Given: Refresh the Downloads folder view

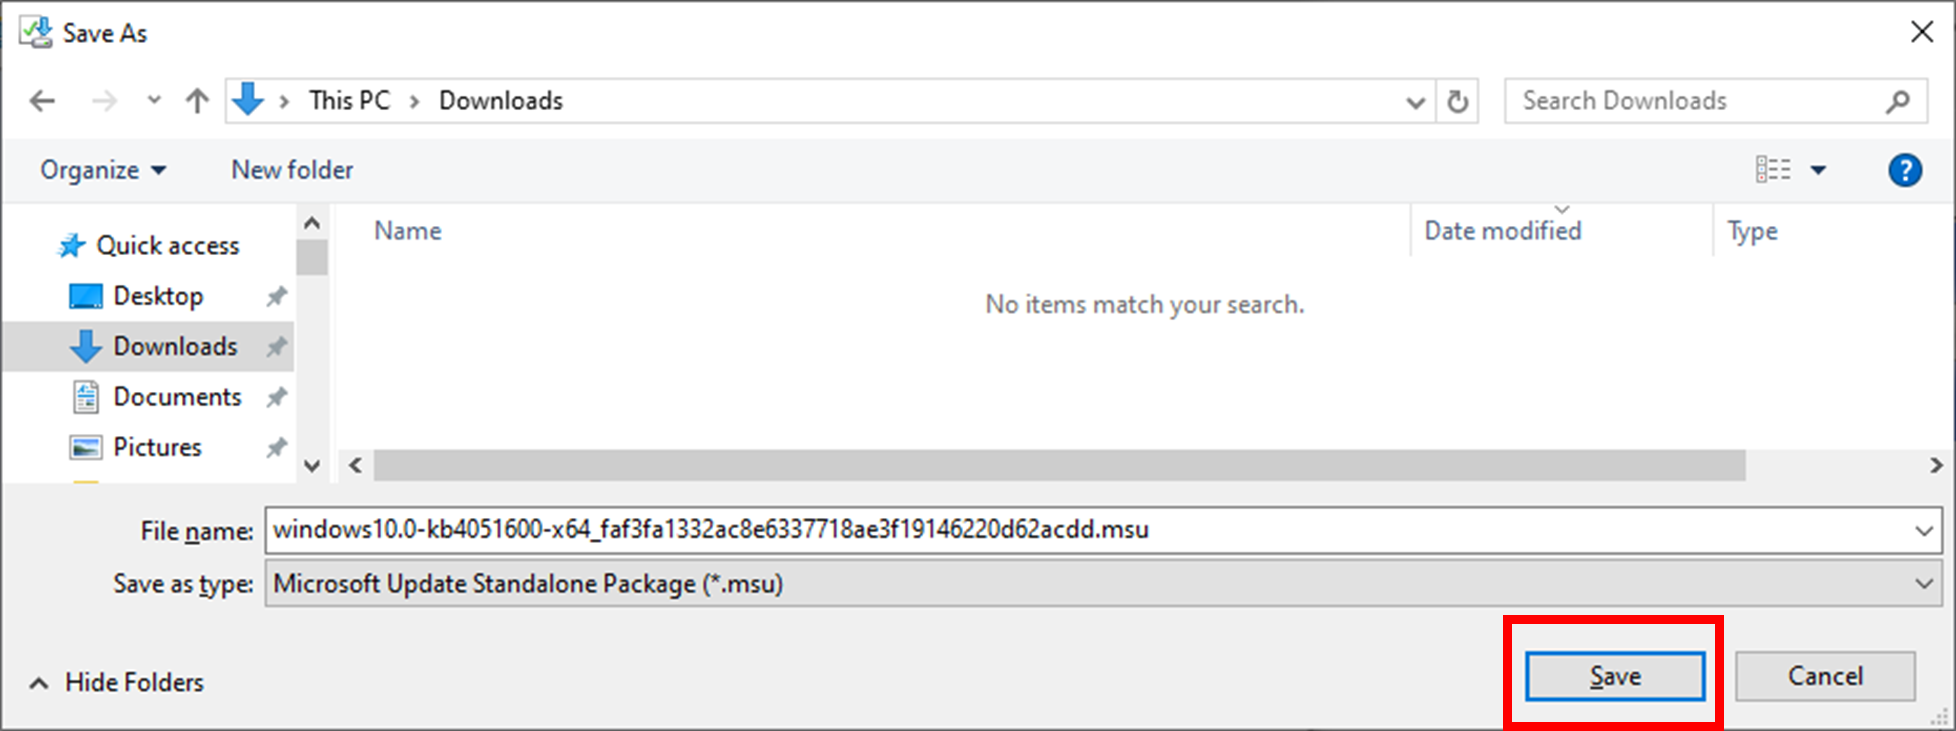Looking at the screenshot, I should [1458, 101].
